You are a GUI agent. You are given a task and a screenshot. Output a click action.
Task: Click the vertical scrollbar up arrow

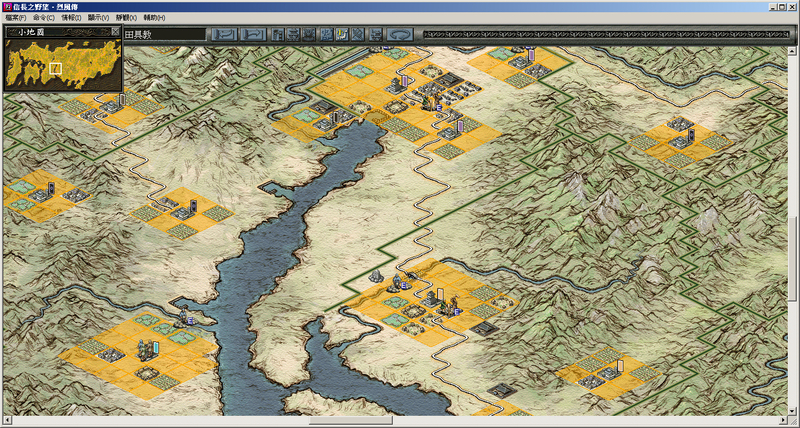(792, 51)
